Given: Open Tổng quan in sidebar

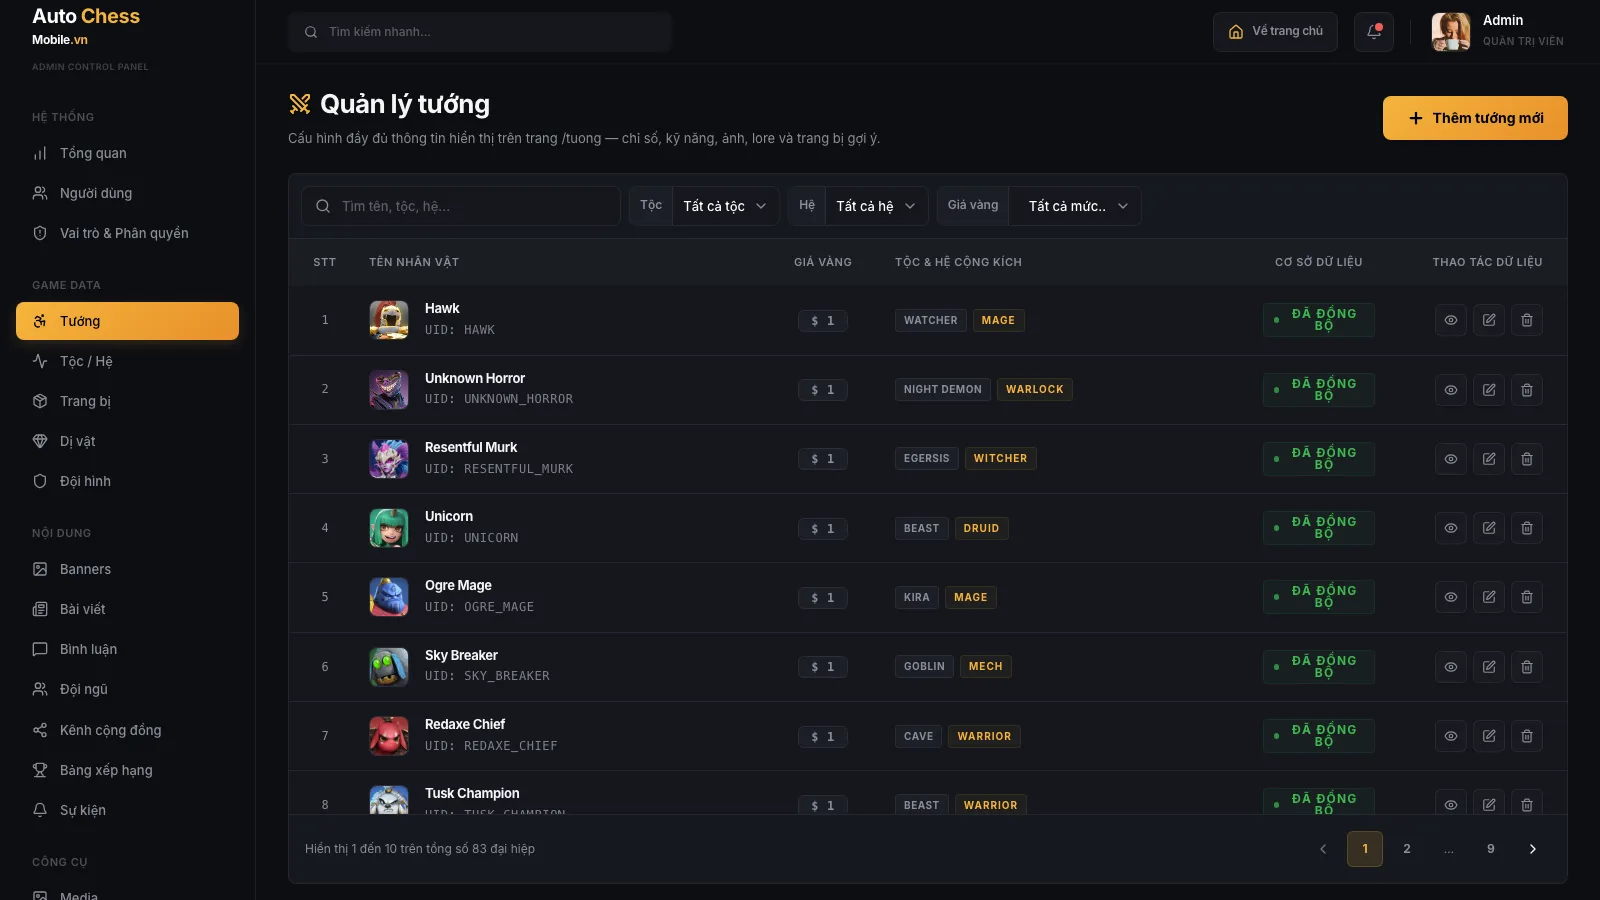Looking at the screenshot, I should [x=127, y=153].
